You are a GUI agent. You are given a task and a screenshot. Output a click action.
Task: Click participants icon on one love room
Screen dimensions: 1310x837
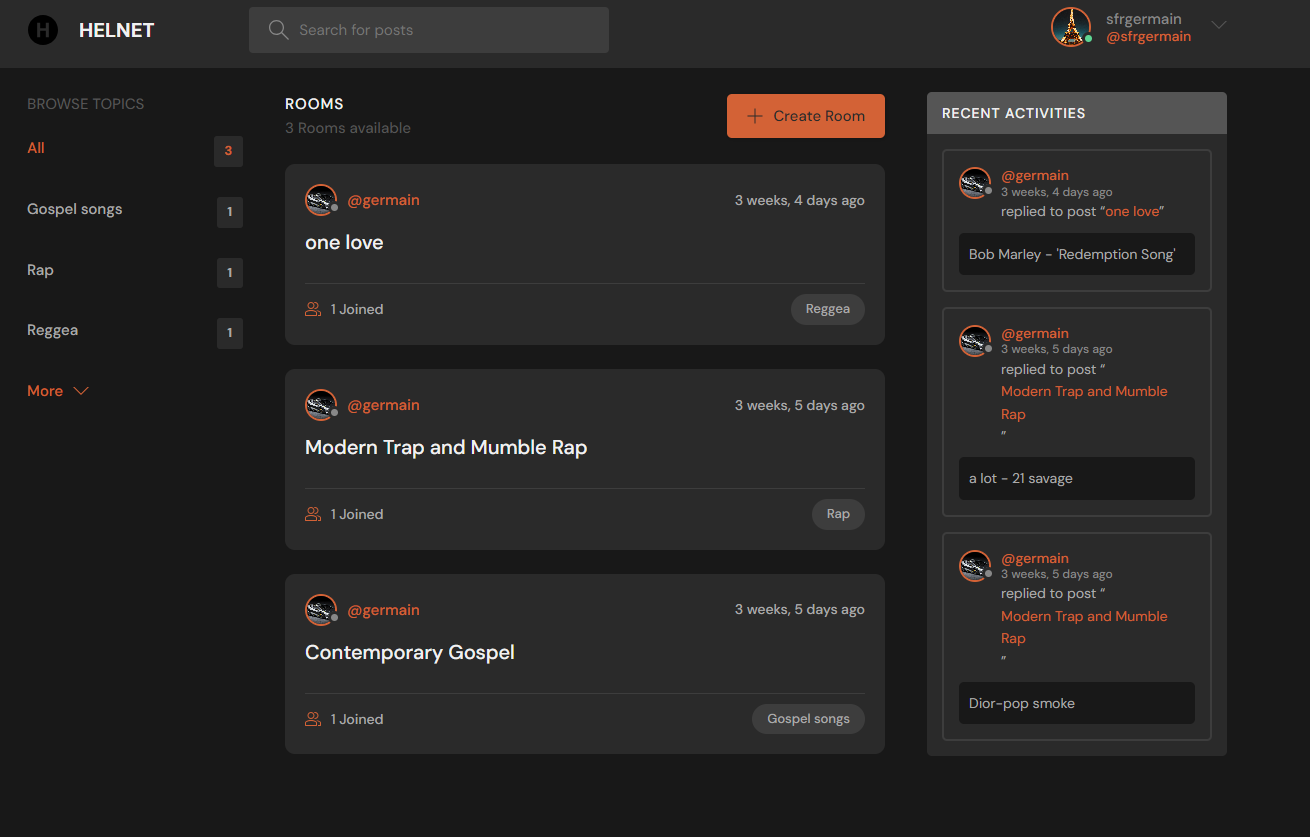point(313,309)
